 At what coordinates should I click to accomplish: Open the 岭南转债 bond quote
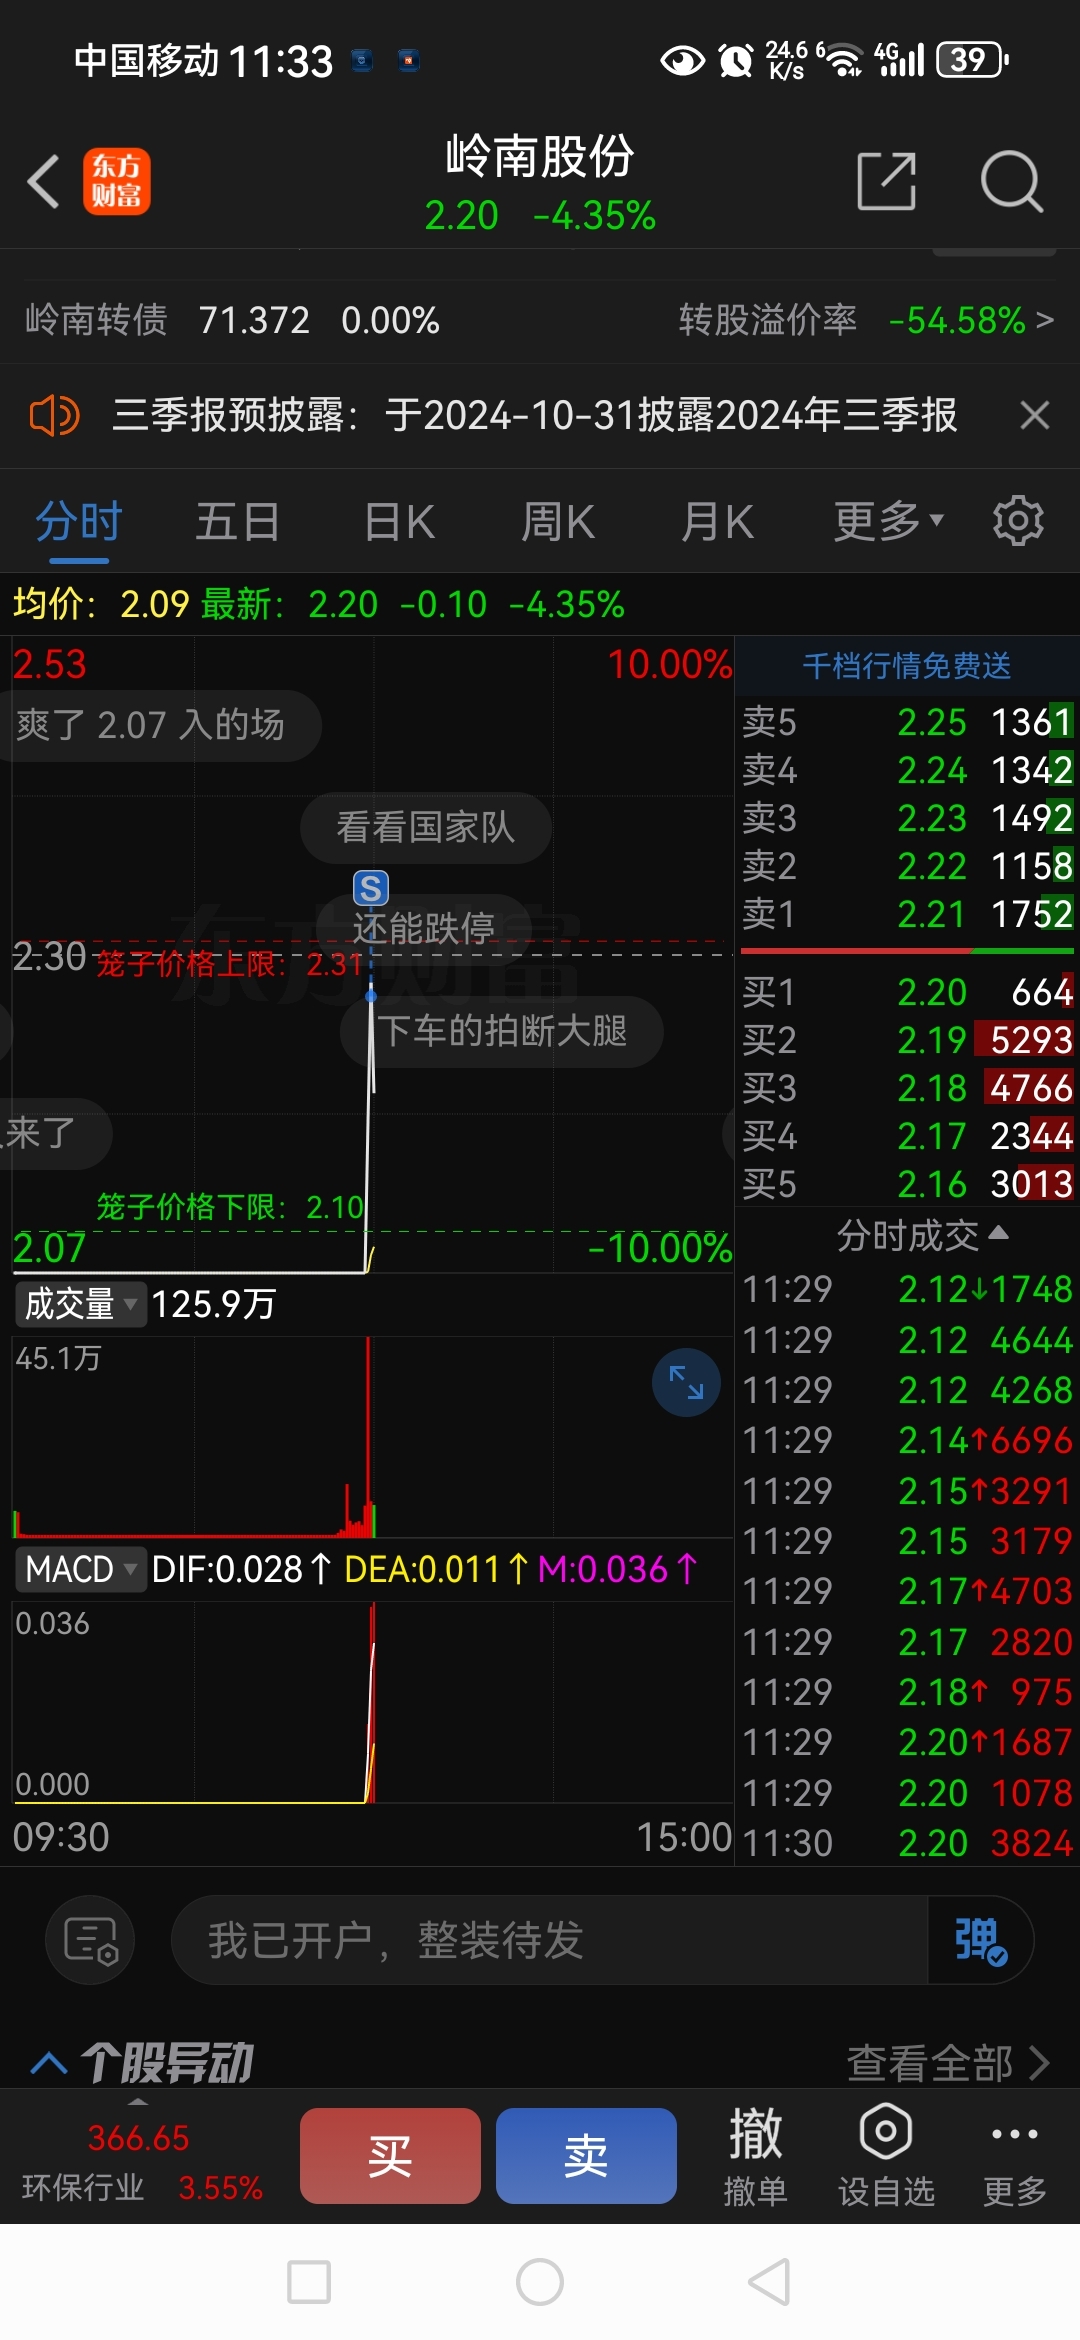tap(232, 320)
